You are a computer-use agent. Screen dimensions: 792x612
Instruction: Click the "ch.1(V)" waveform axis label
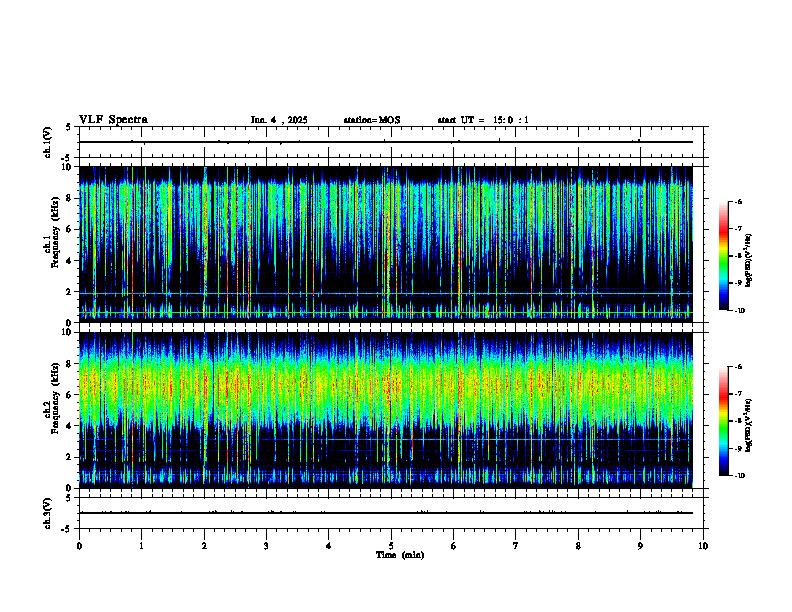[48, 142]
